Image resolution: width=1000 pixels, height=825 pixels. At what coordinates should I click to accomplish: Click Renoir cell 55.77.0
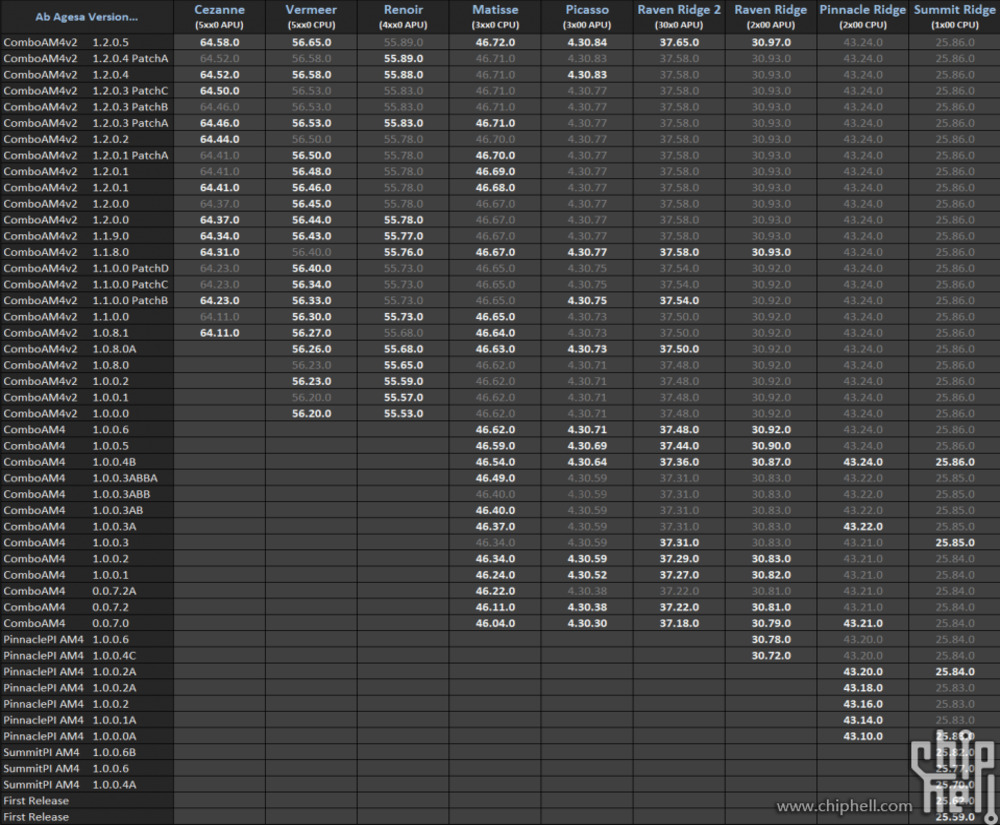click(x=403, y=236)
